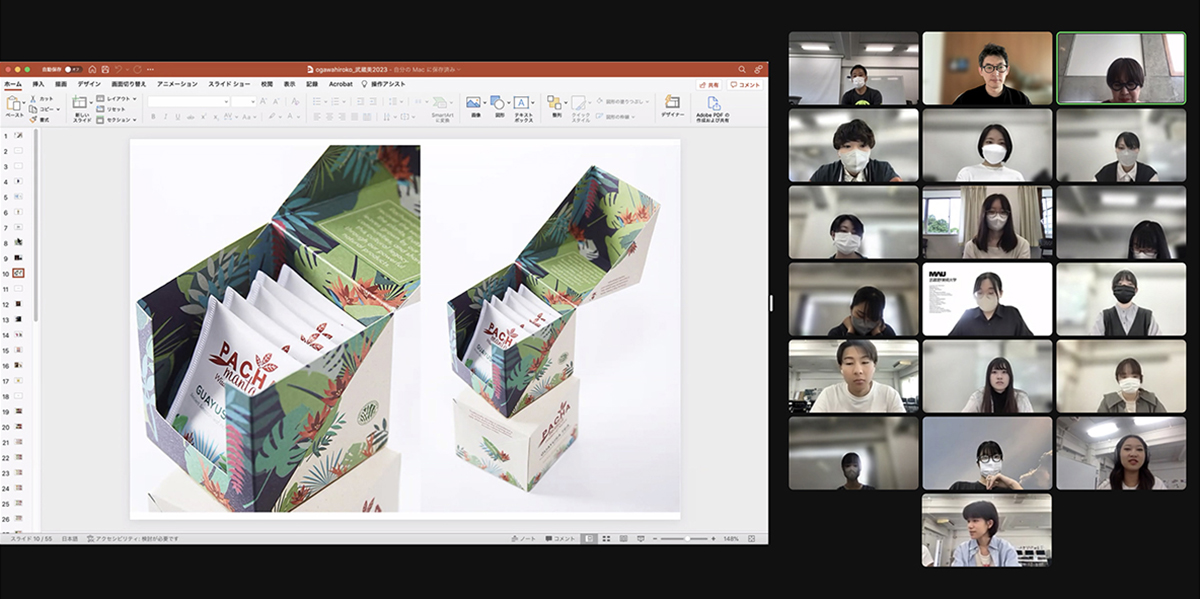Open the 画面切り替え Transitions tab

click(x=128, y=85)
